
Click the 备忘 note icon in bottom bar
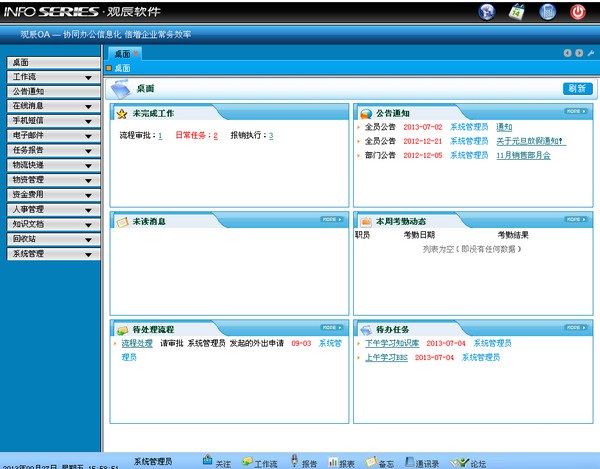pos(371,462)
